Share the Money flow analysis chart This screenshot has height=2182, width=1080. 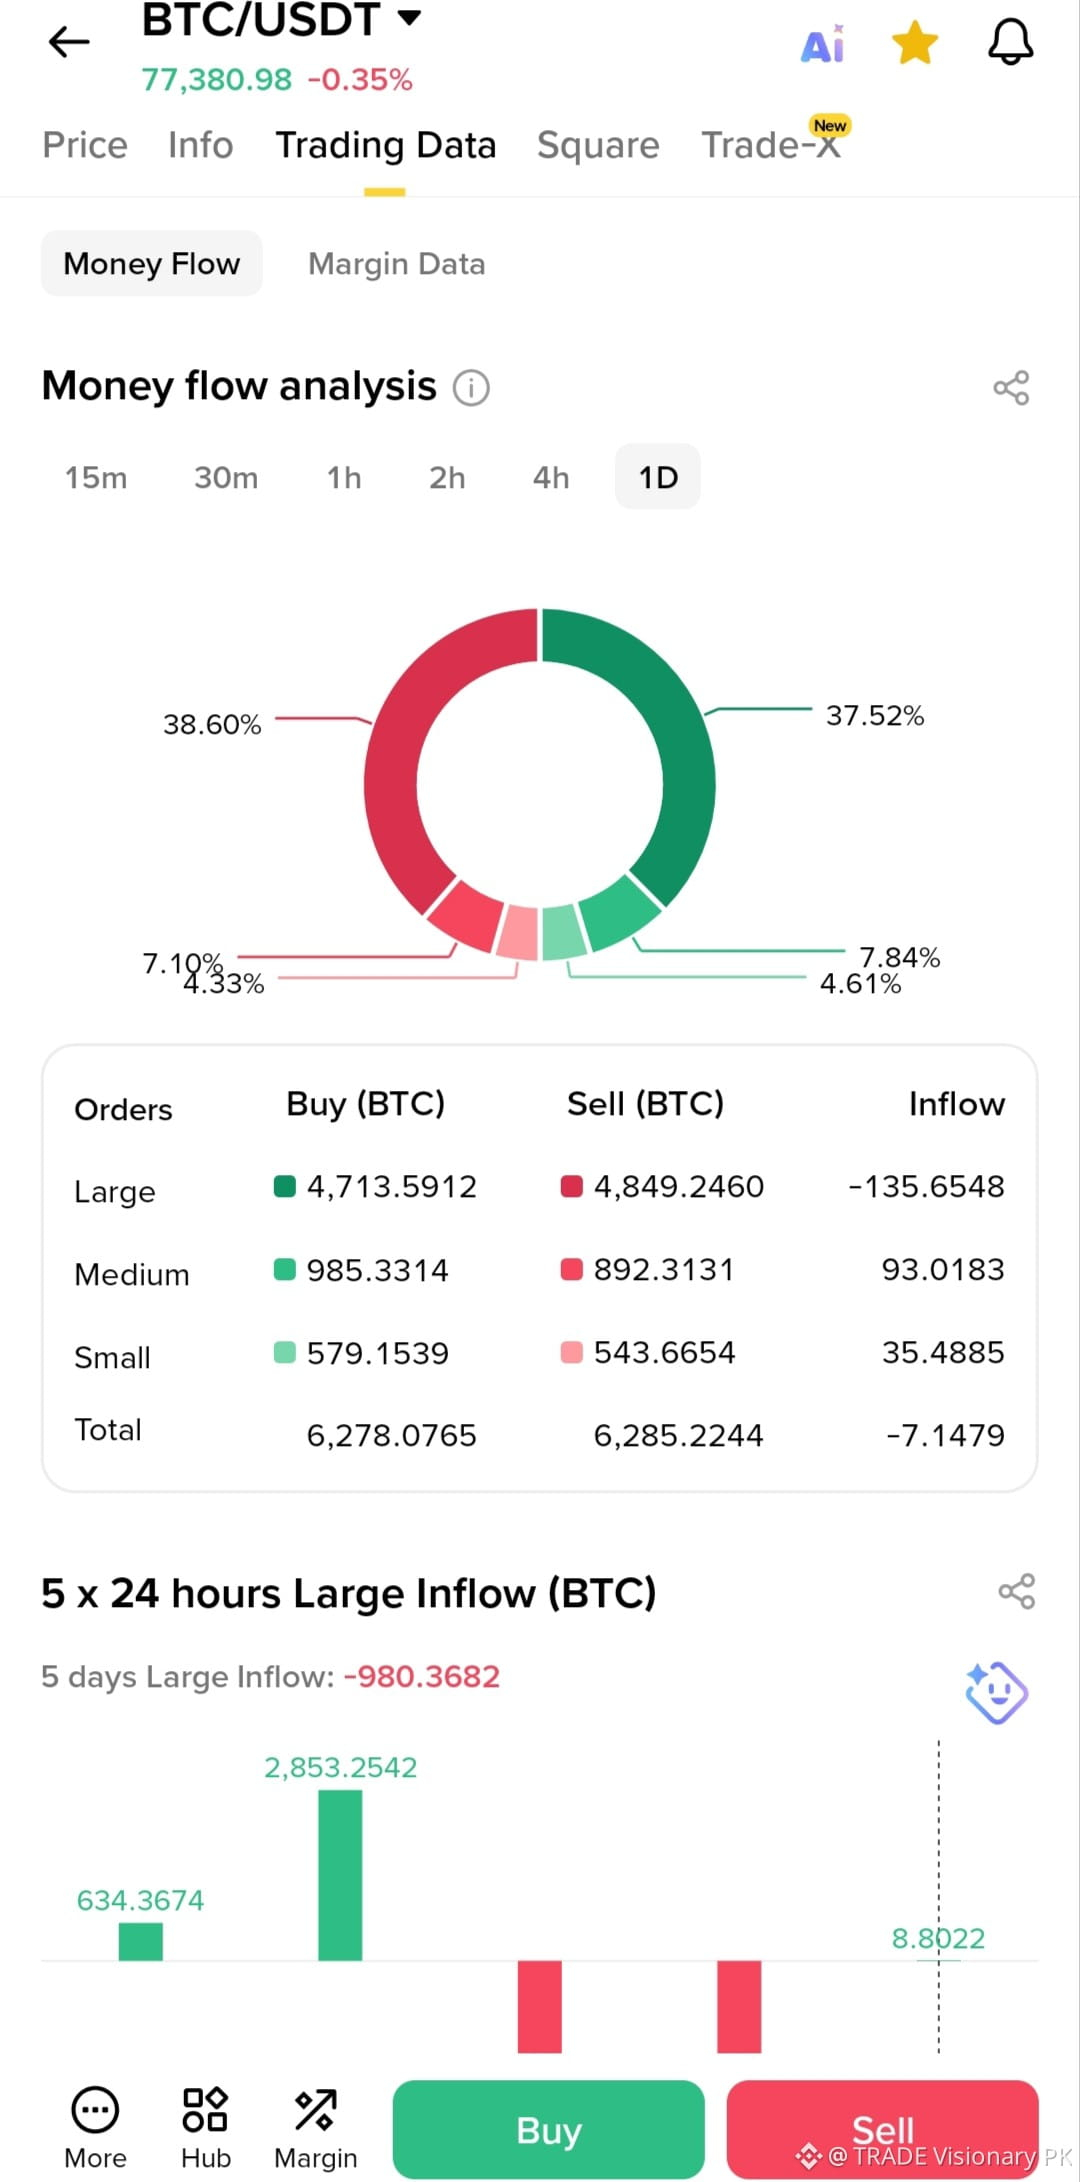point(1011,388)
